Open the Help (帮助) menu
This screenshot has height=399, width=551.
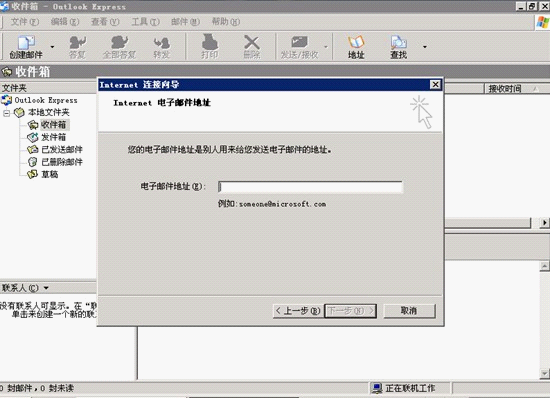click(226, 22)
